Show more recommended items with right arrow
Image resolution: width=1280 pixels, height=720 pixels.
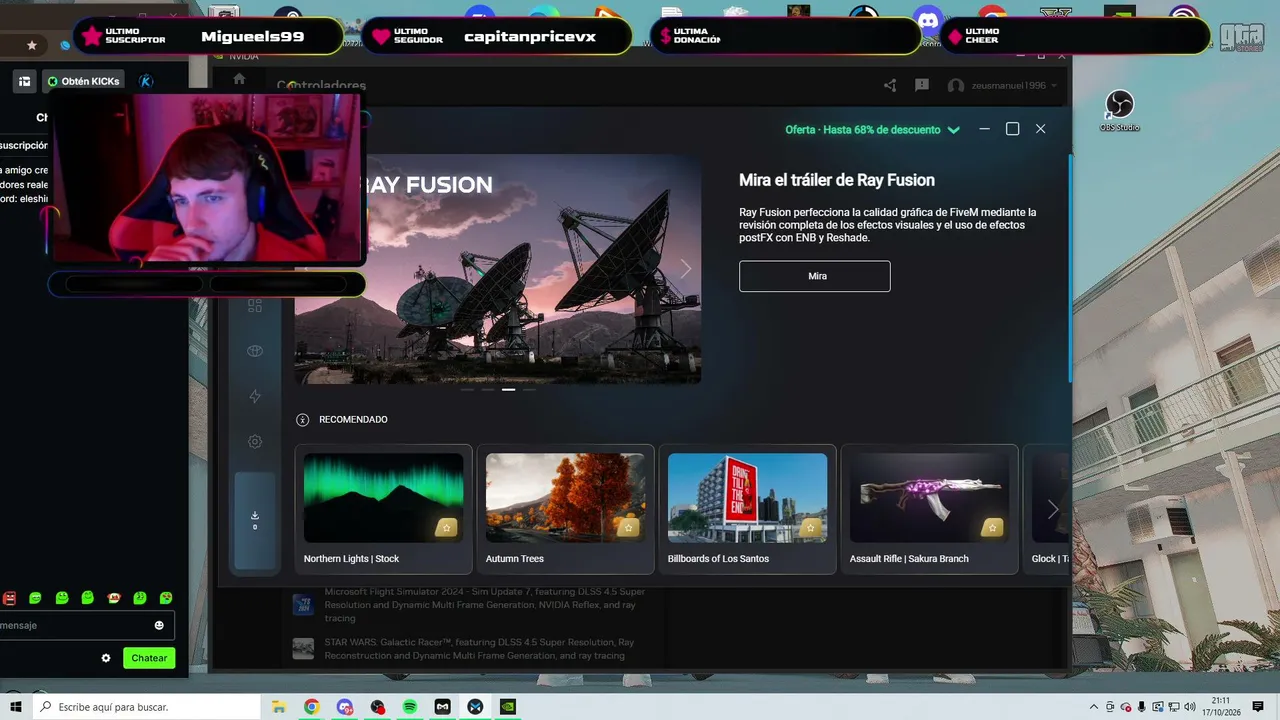(x=1052, y=510)
